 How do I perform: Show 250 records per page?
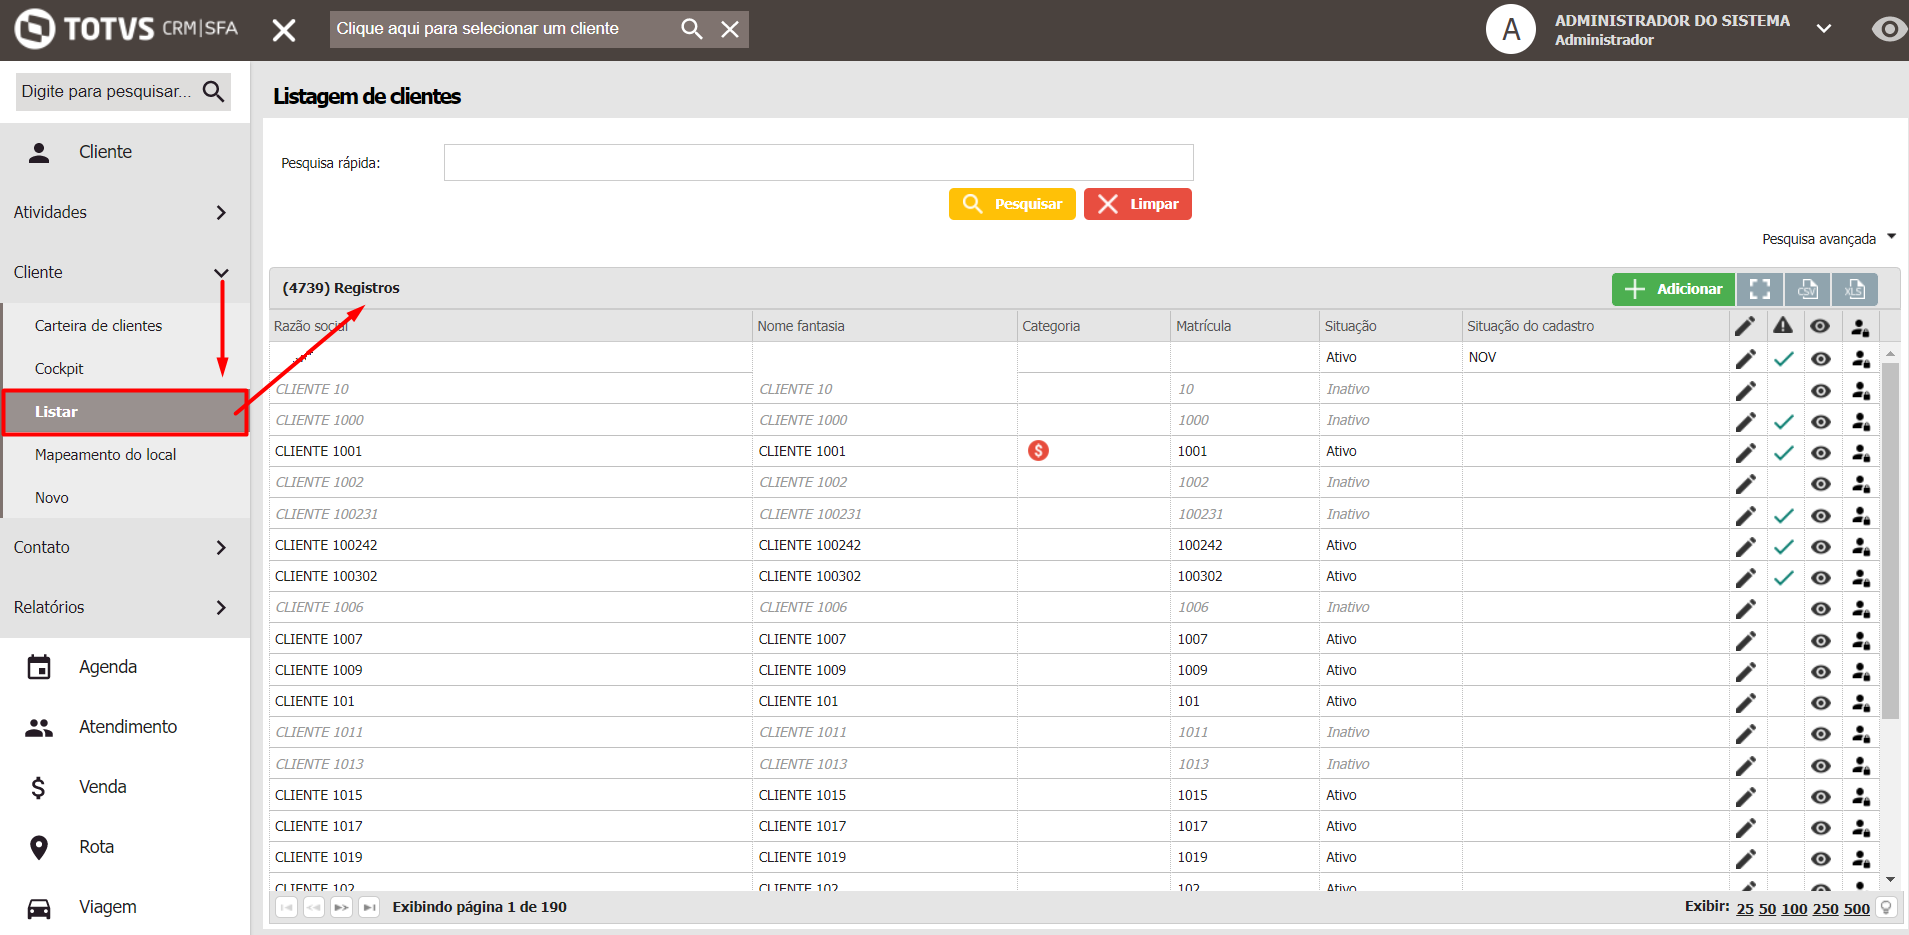click(x=1825, y=908)
